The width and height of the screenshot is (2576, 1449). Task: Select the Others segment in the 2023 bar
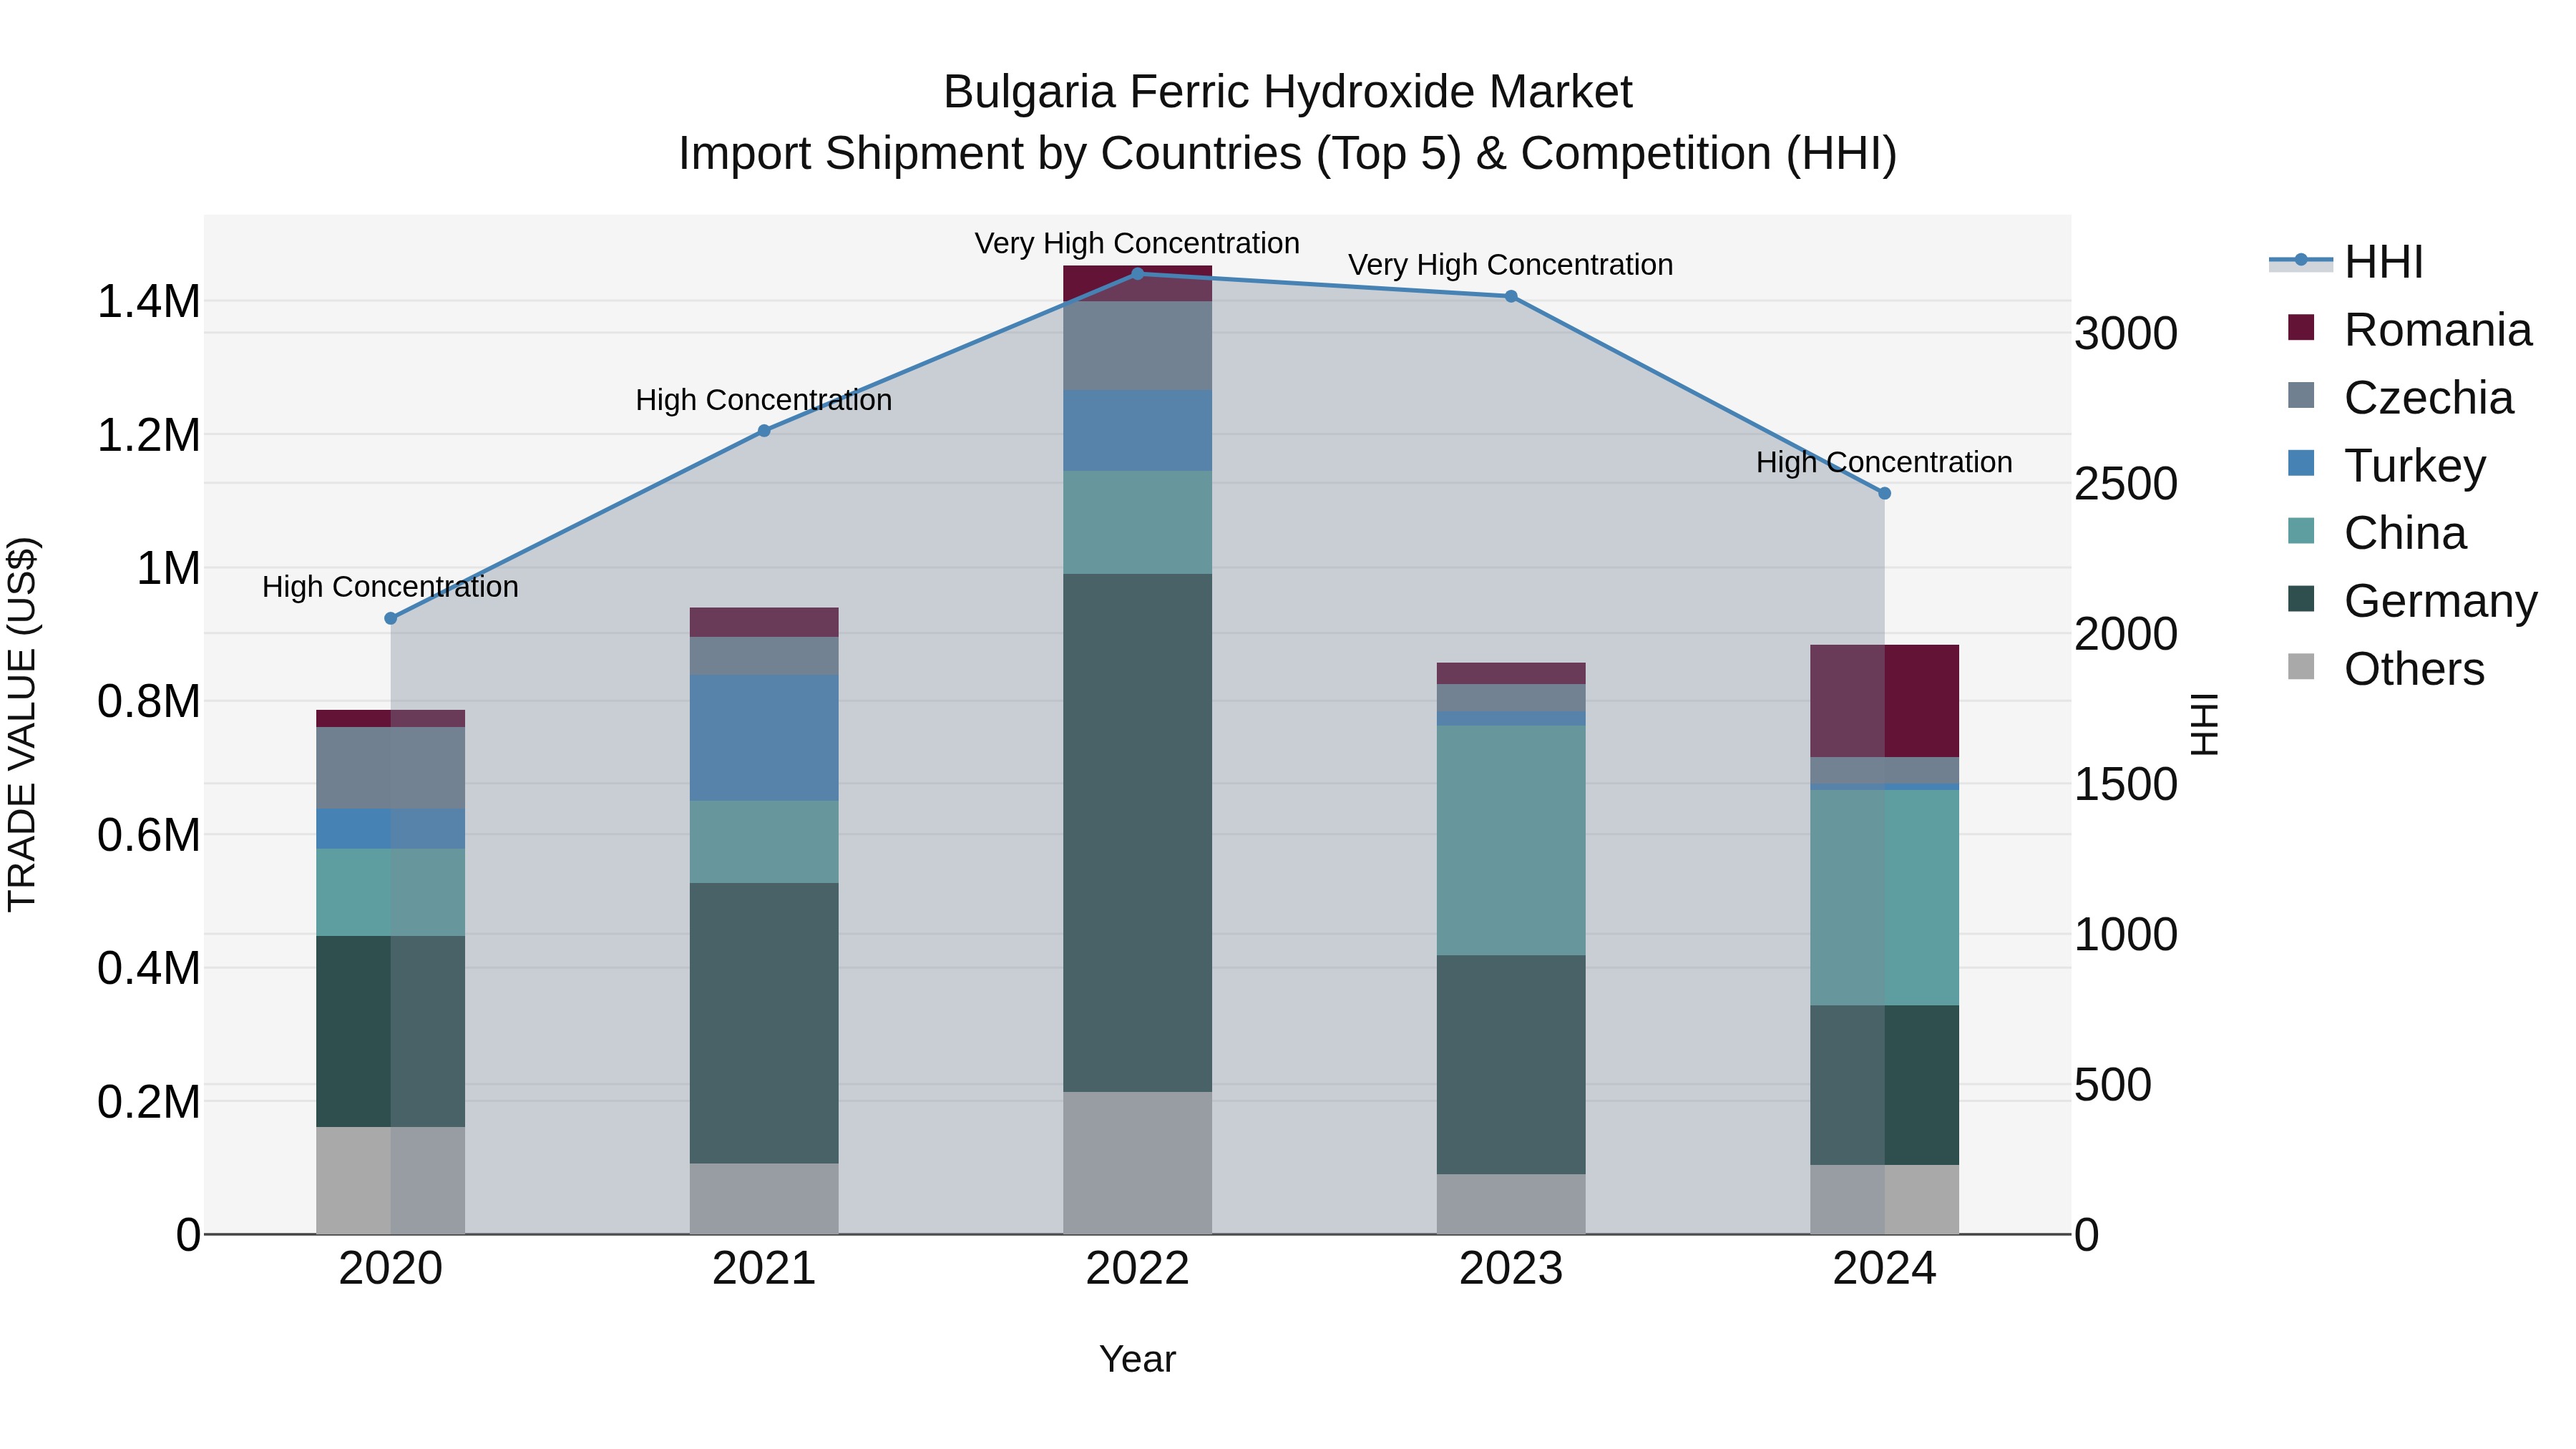point(1511,1204)
